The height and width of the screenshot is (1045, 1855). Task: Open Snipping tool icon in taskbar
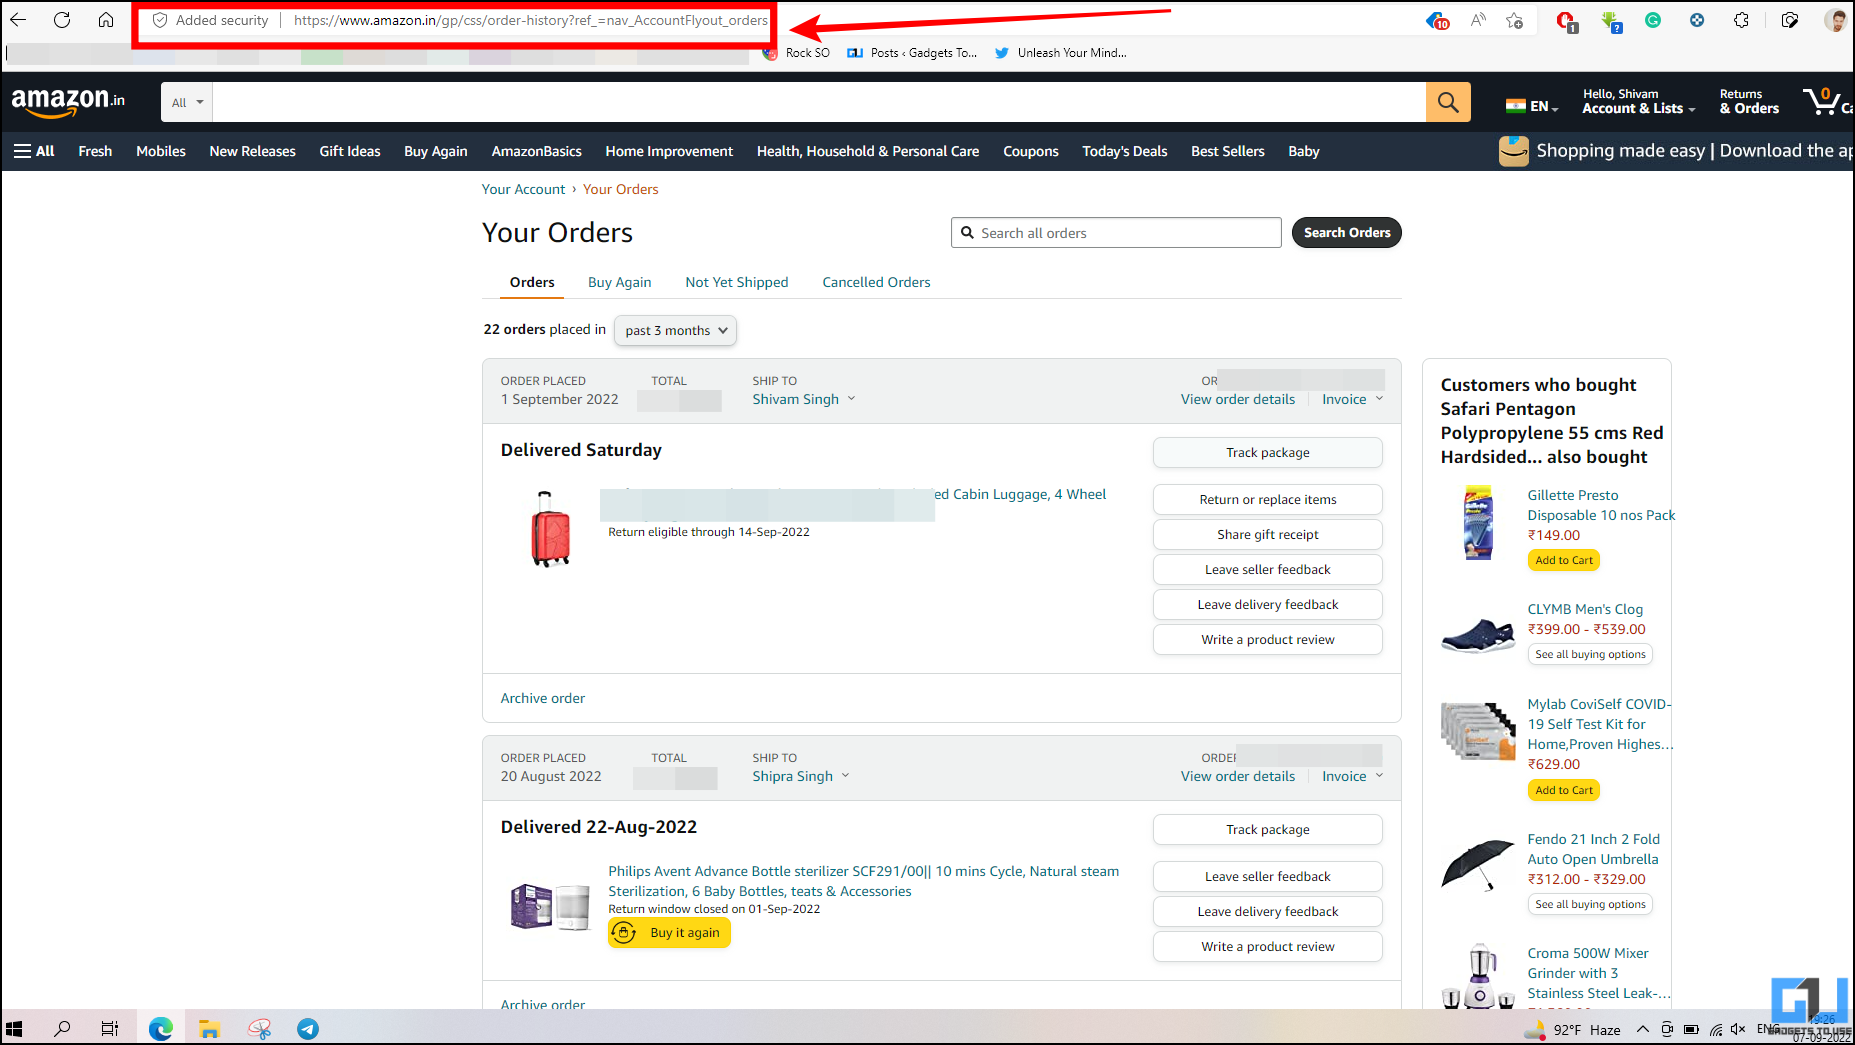(260, 1029)
